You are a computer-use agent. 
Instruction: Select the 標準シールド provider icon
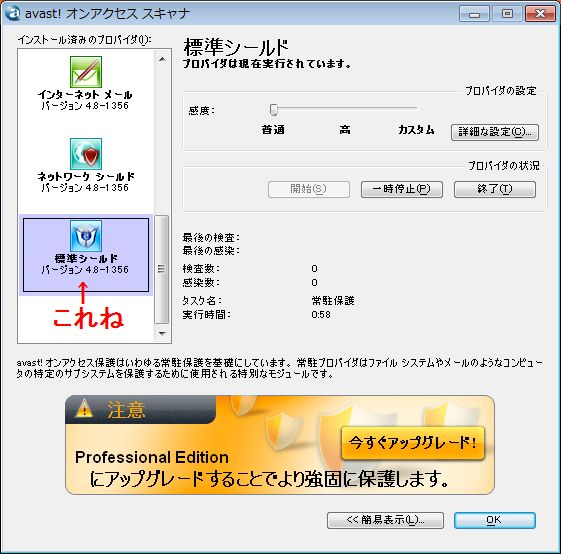pyautogui.click(x=86, y=236)
